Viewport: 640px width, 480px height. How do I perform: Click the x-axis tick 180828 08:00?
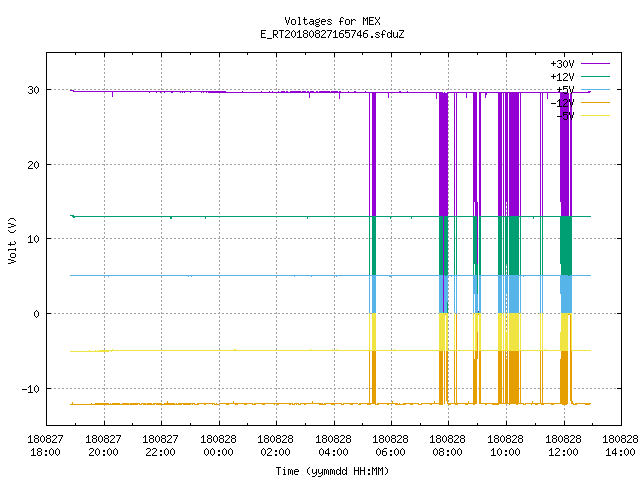tap(448, 446)
